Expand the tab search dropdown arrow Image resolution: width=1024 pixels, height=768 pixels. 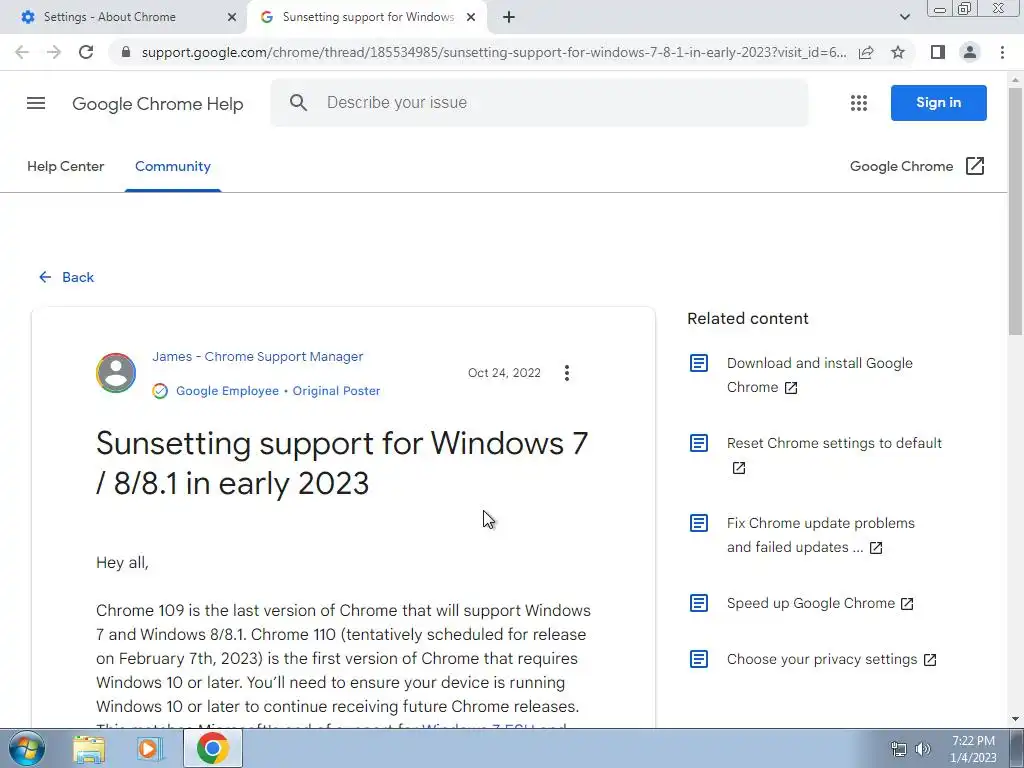coord(904,17)
